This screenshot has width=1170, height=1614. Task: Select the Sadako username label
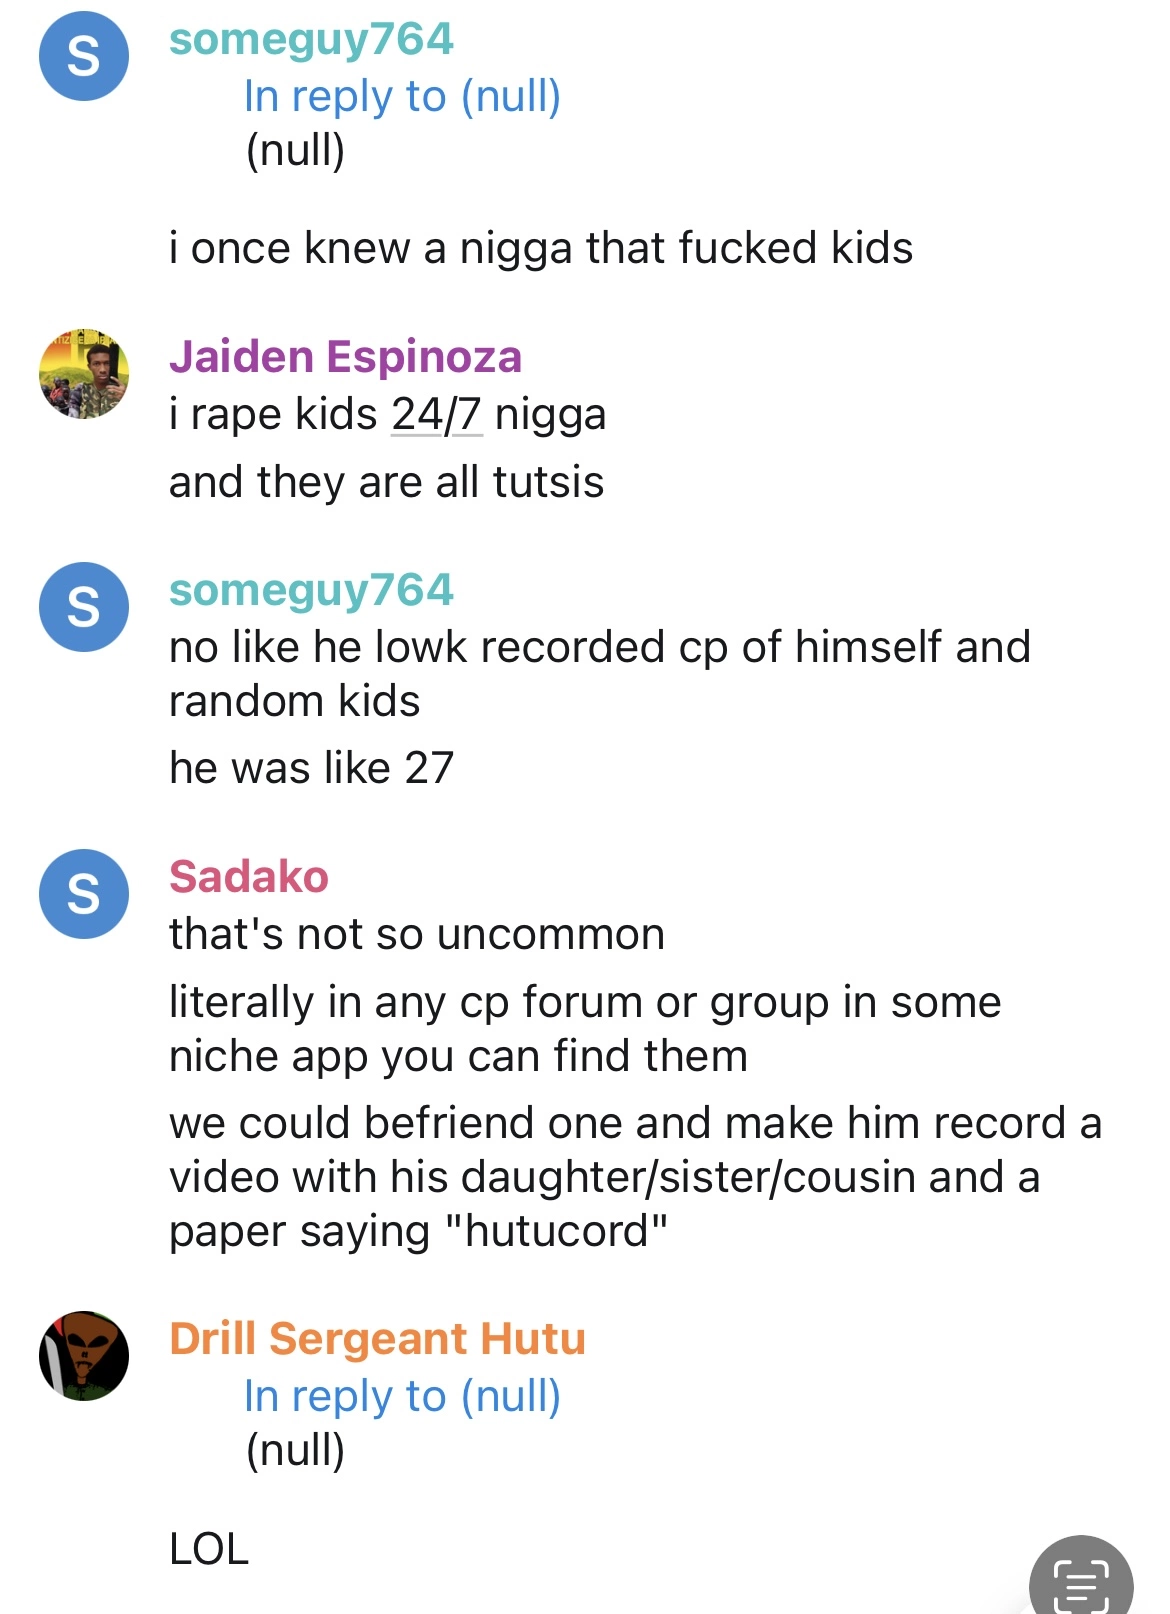click(x=249, y=876)
